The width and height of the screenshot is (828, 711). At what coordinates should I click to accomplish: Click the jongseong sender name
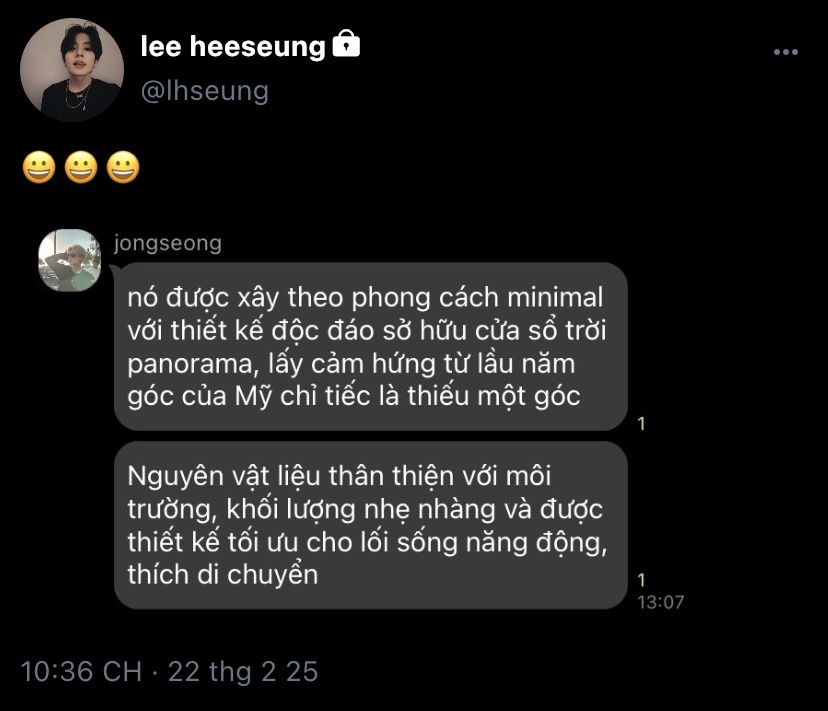click(168, 243)
